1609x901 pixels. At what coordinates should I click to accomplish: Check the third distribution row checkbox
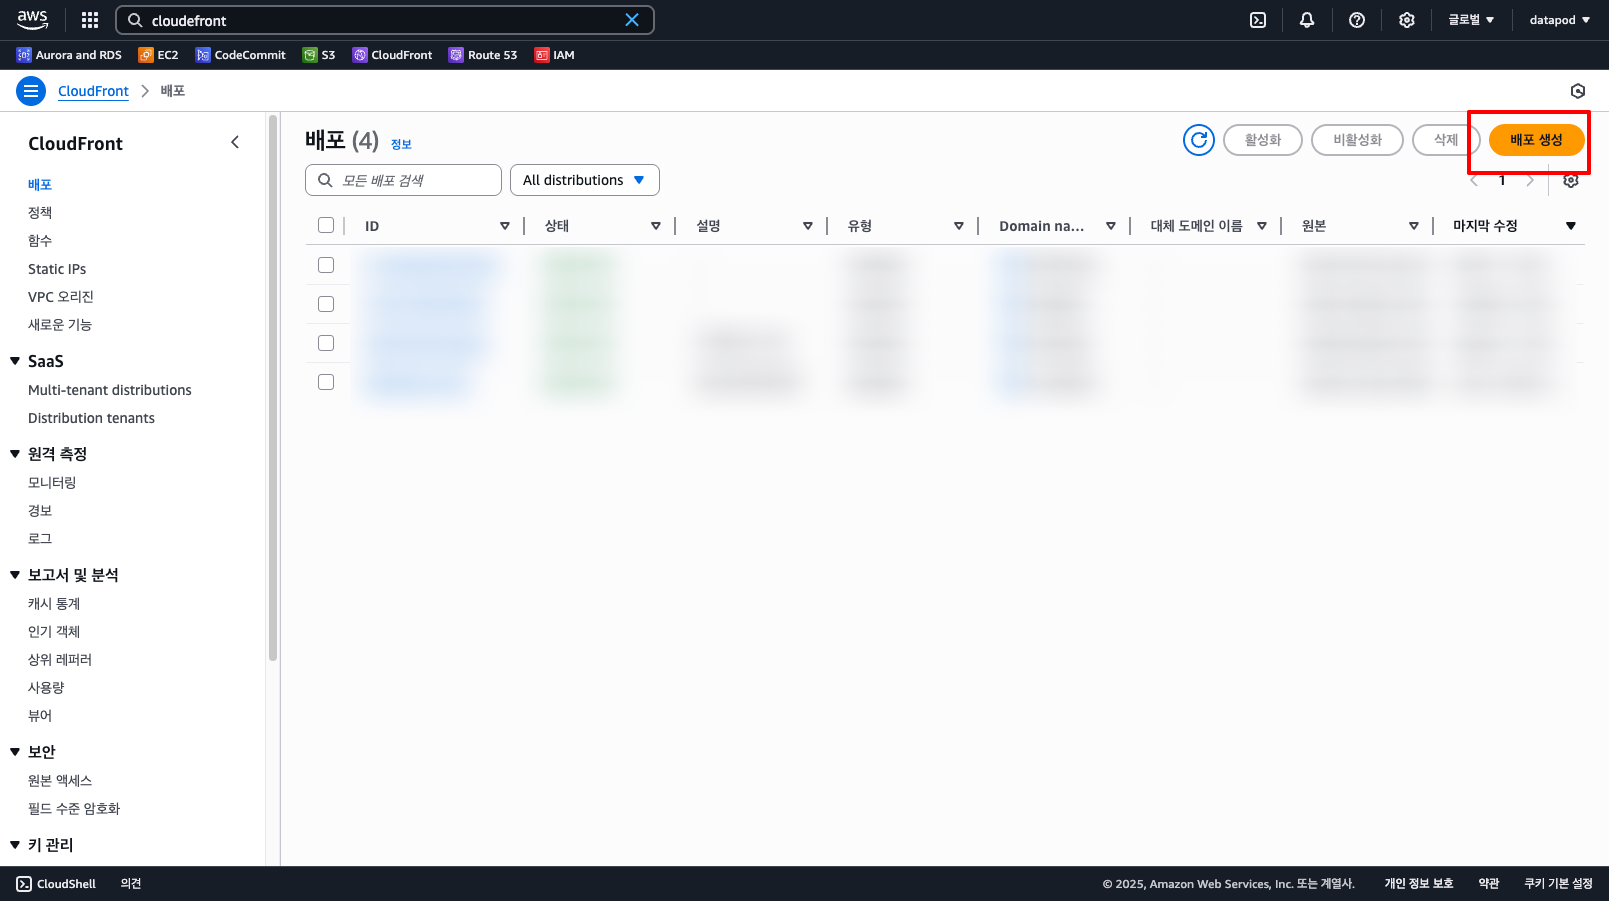point(326,343)
